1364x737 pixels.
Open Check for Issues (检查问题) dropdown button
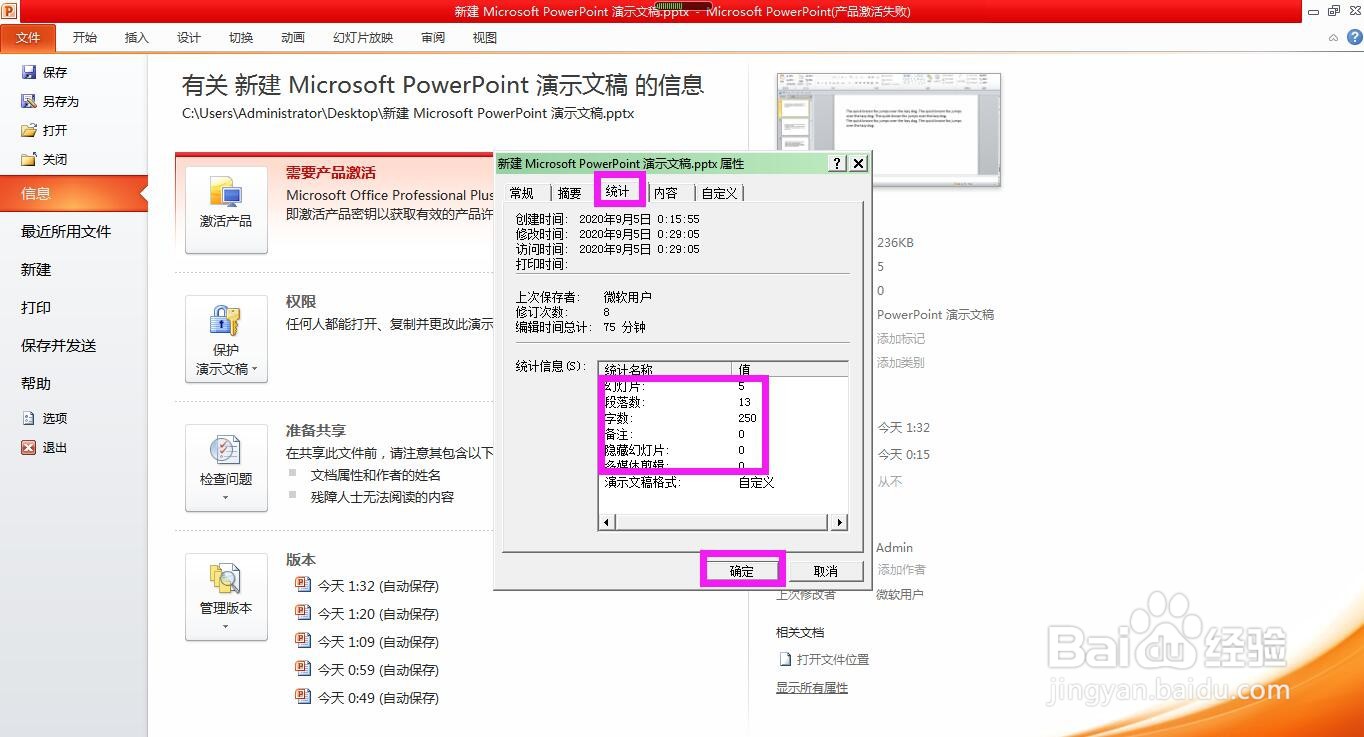coord(226,468)
